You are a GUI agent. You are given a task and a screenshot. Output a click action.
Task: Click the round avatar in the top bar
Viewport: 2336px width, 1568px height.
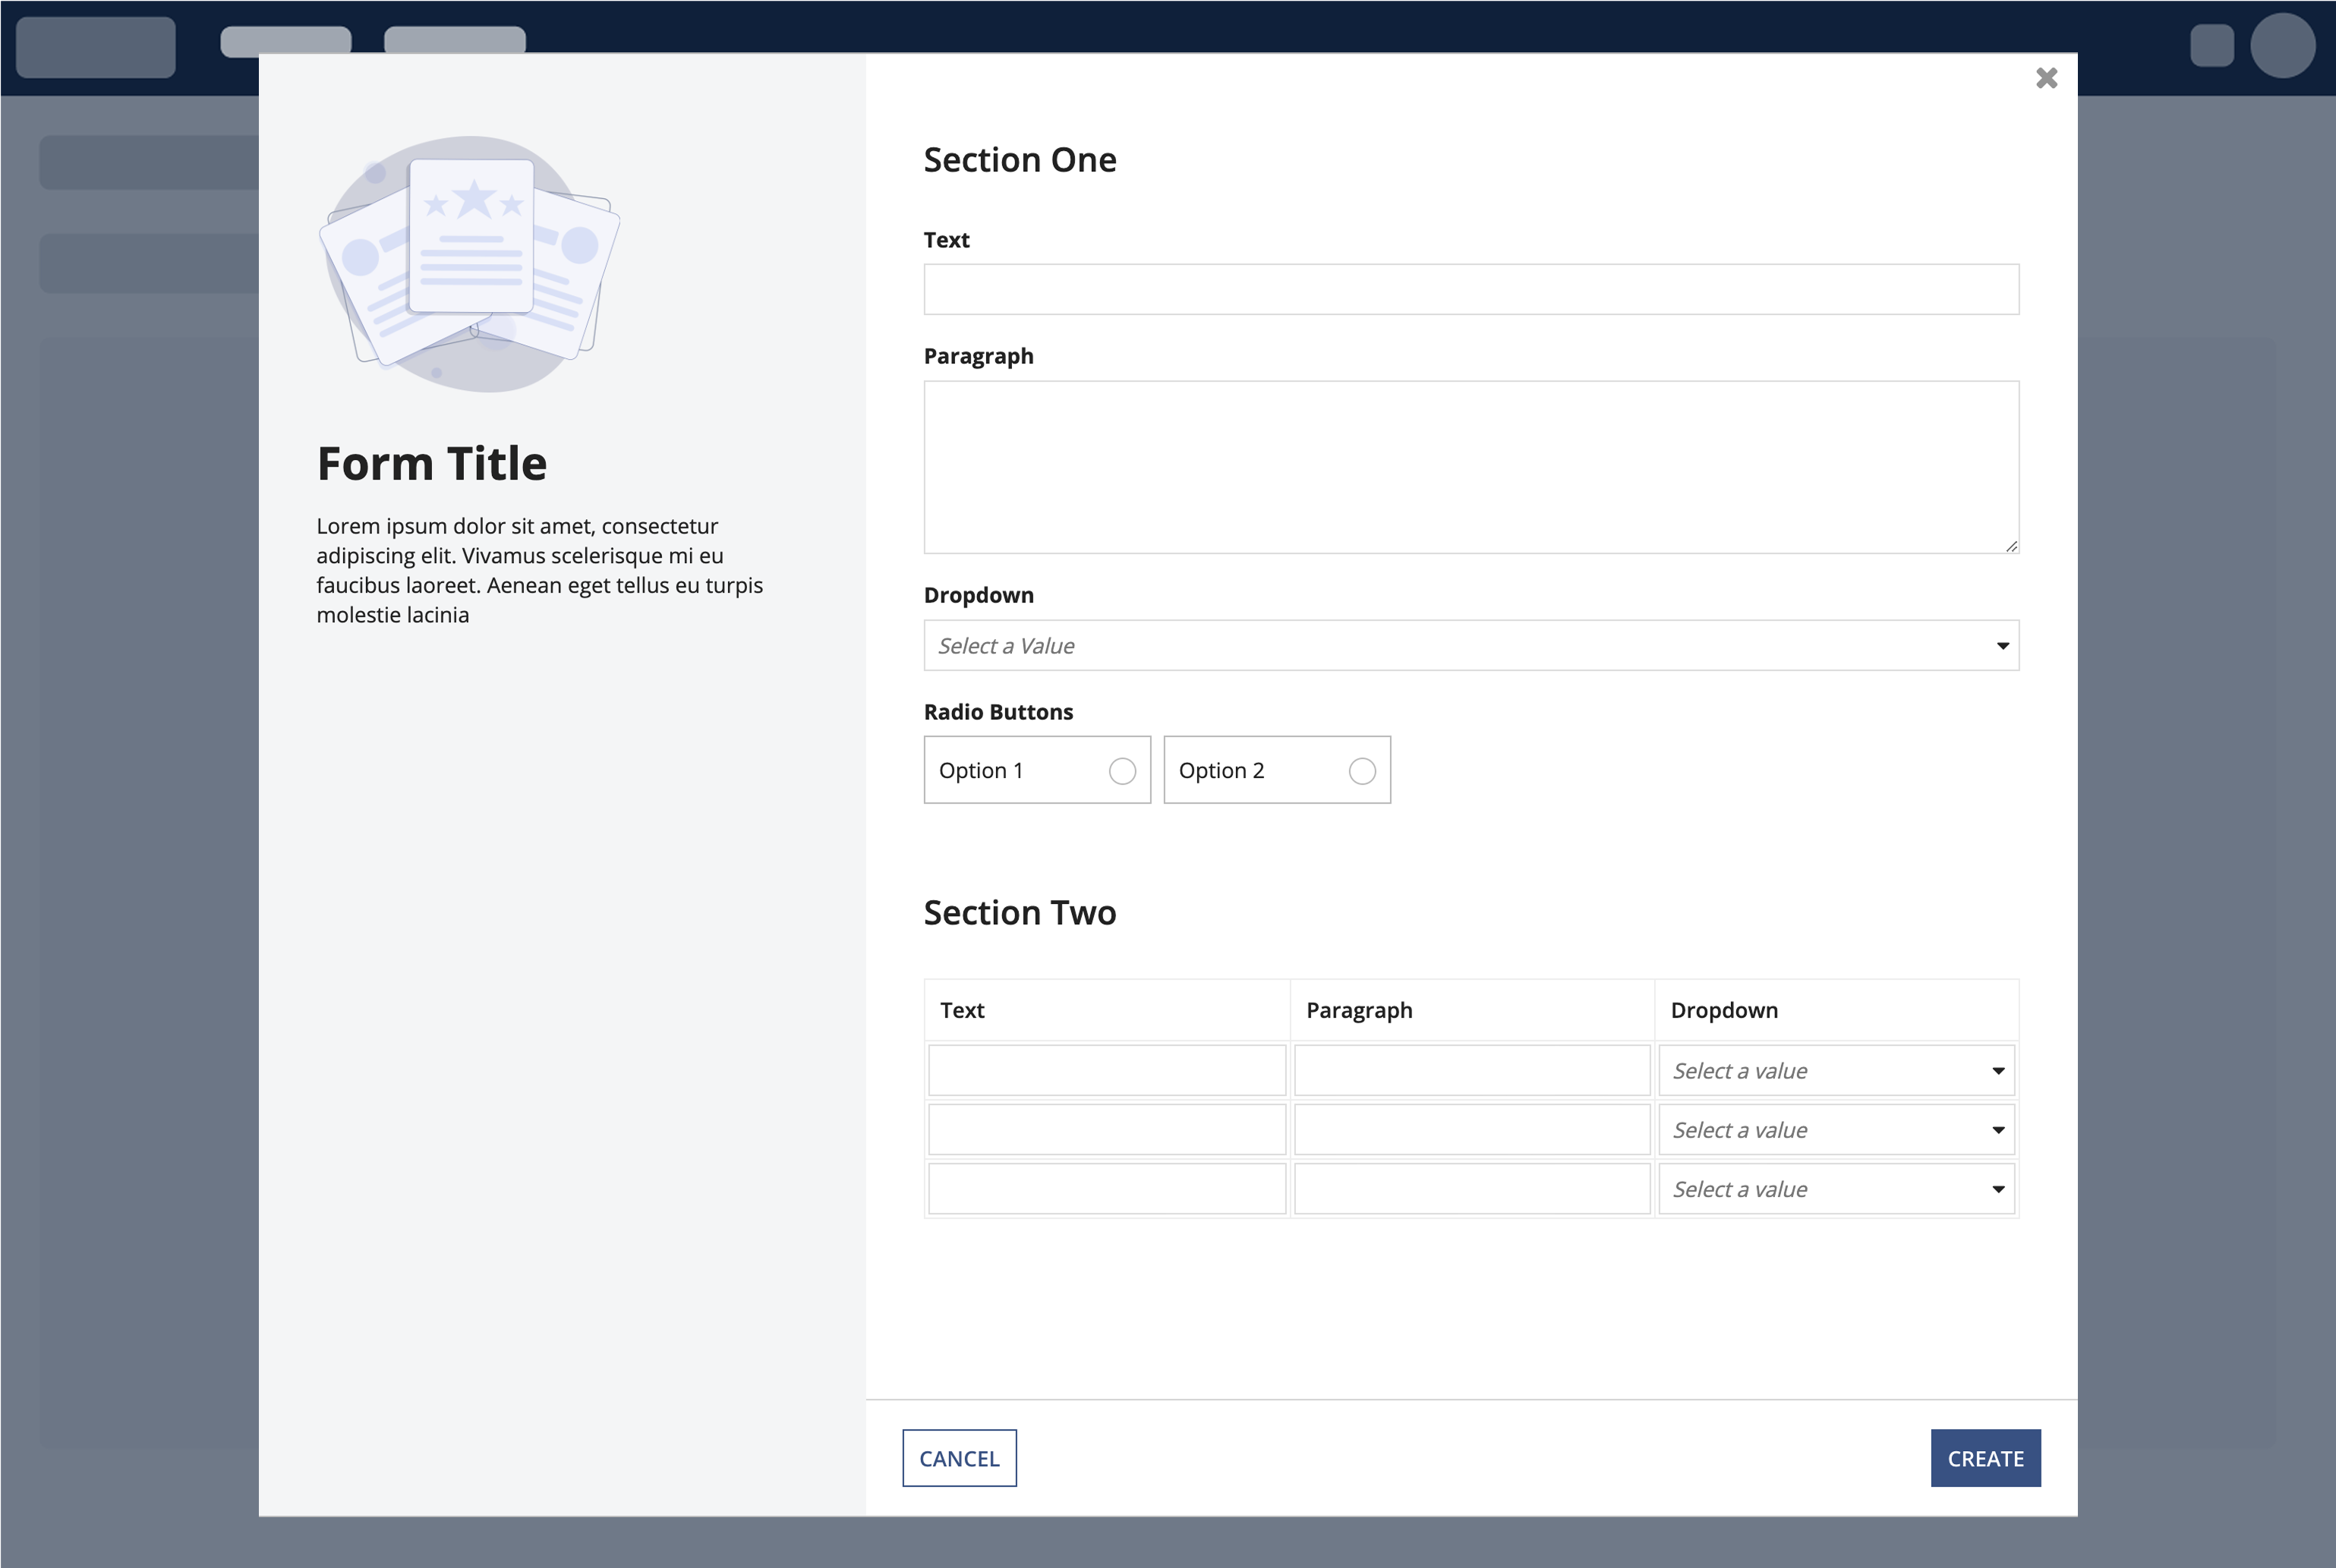click(x=2282, y=45)
